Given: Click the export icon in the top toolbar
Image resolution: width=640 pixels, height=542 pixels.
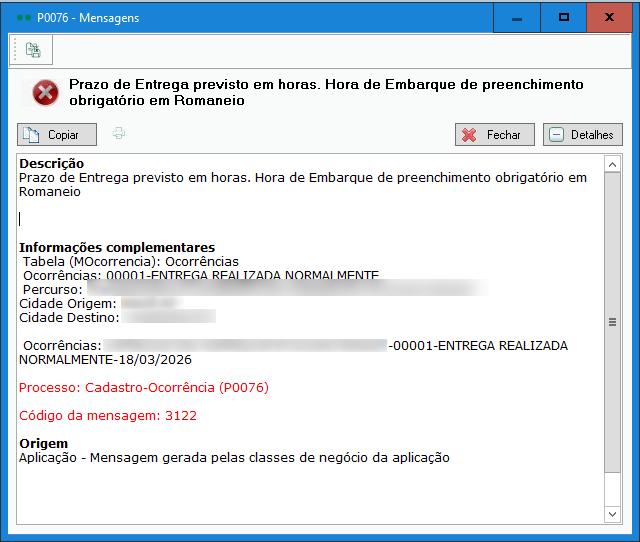Looking at the screenshot, I should pos(33,49).
